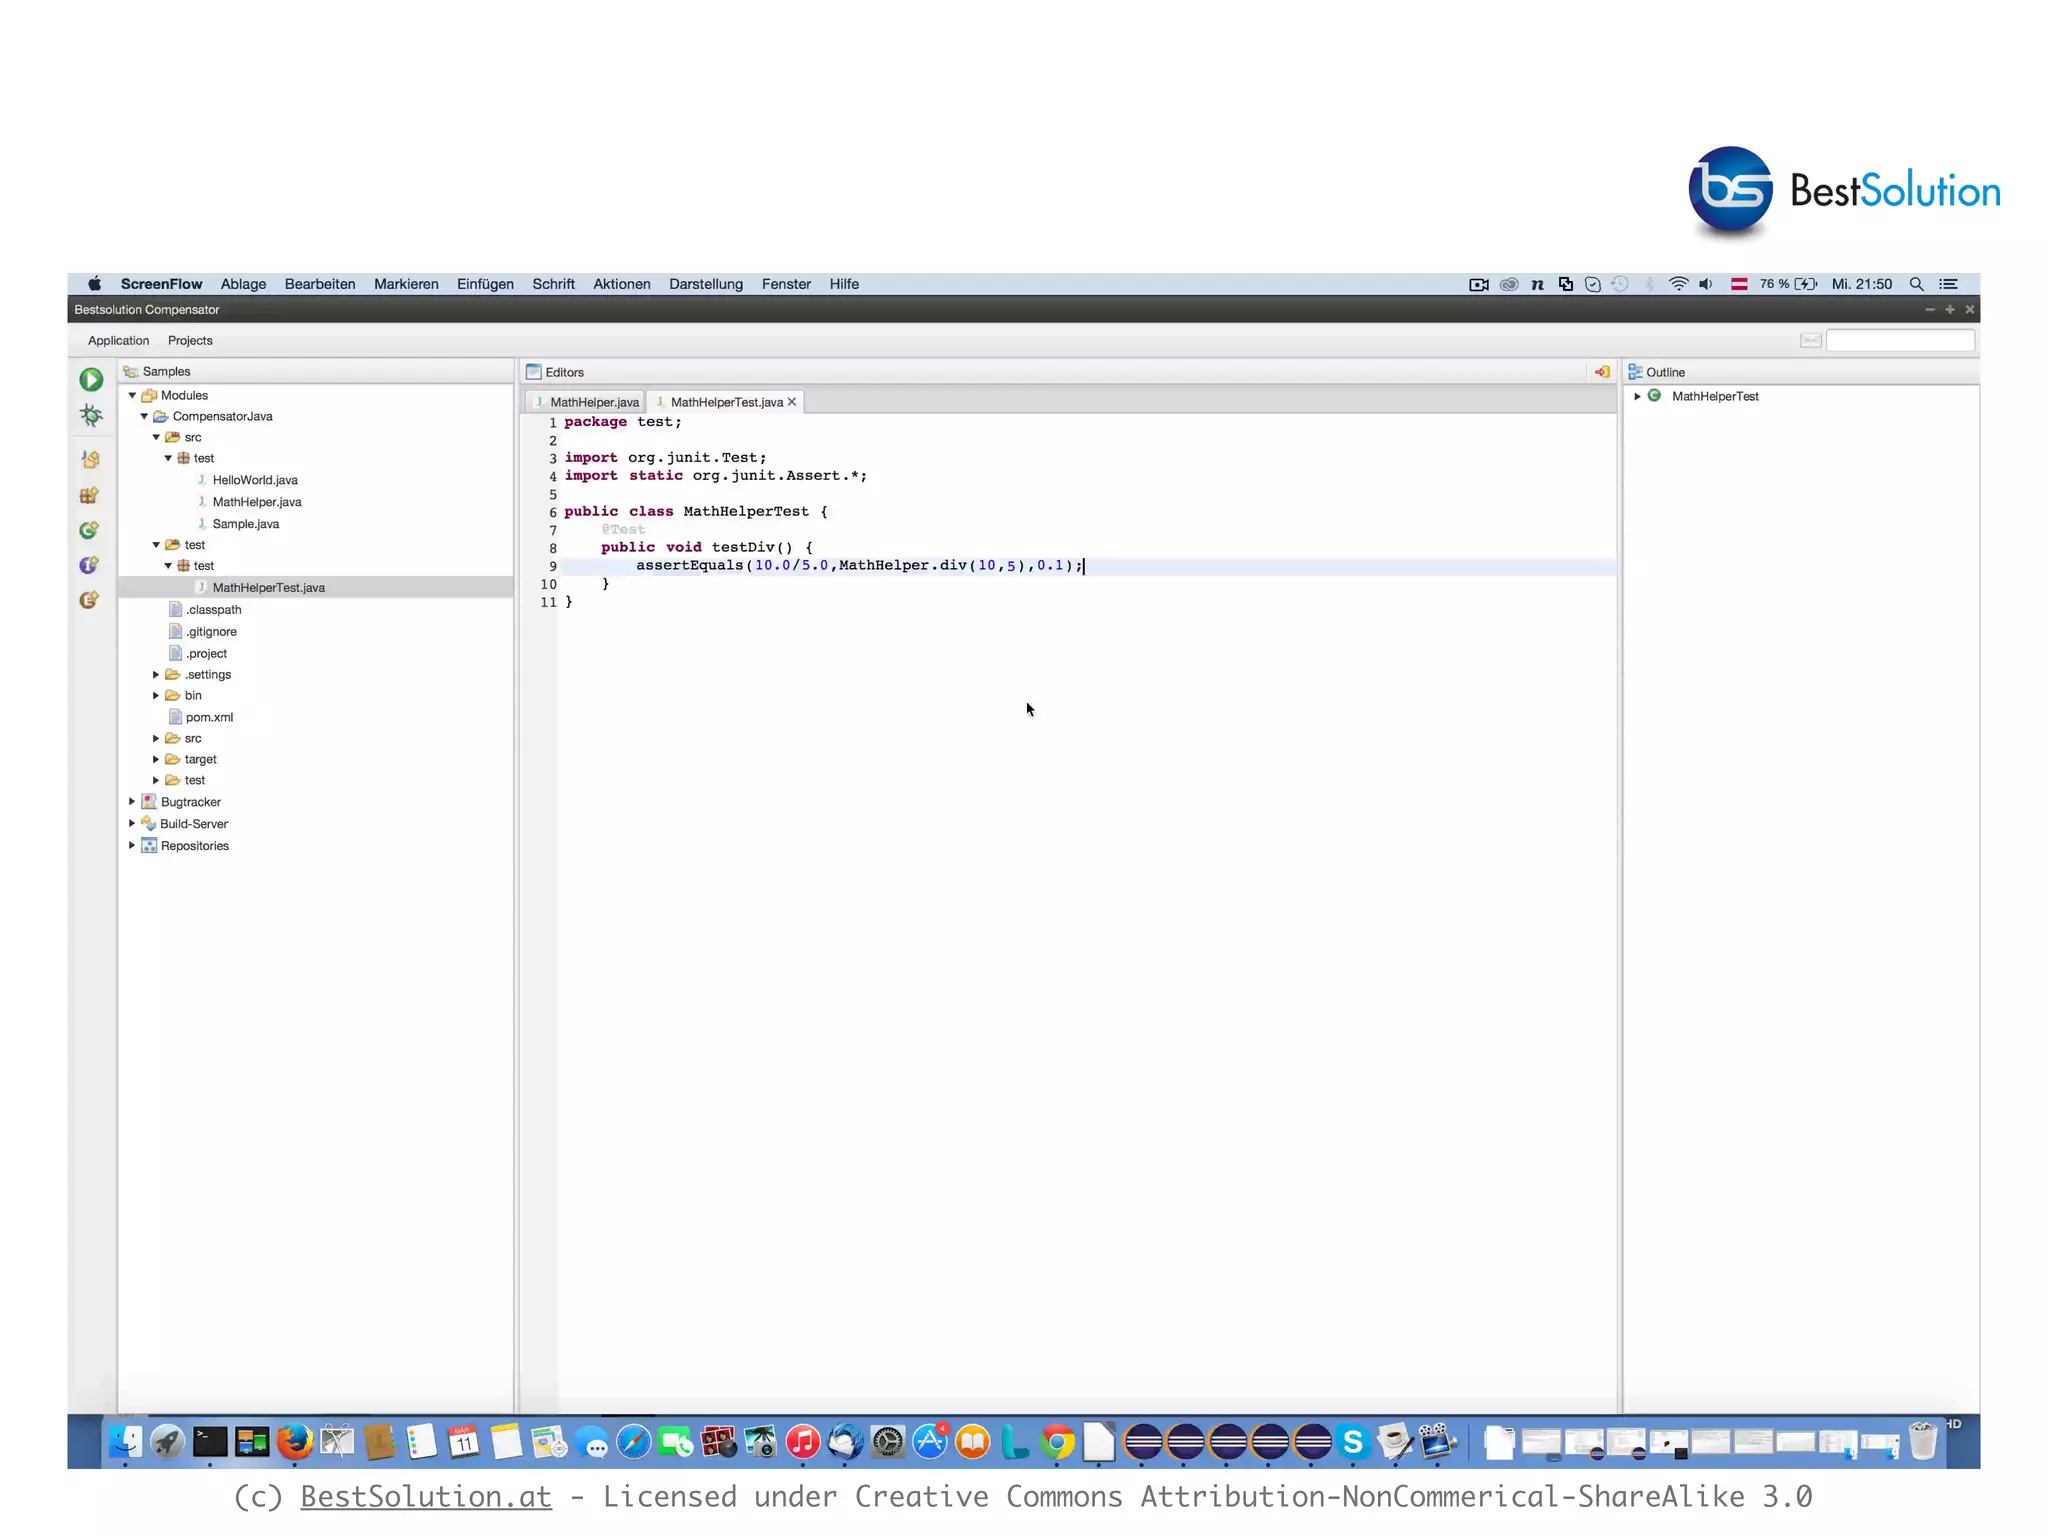
Task: Click the search field at top right
Action: (x=1899, y=341)
